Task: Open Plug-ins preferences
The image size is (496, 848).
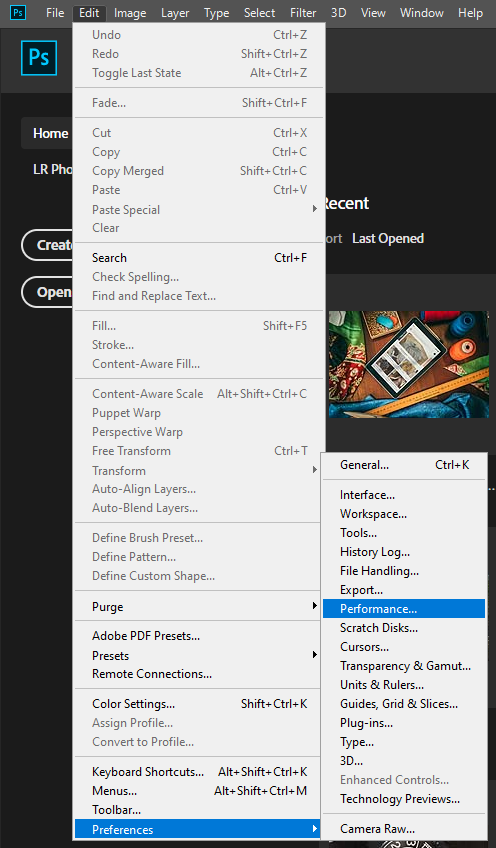Action: 404,723
